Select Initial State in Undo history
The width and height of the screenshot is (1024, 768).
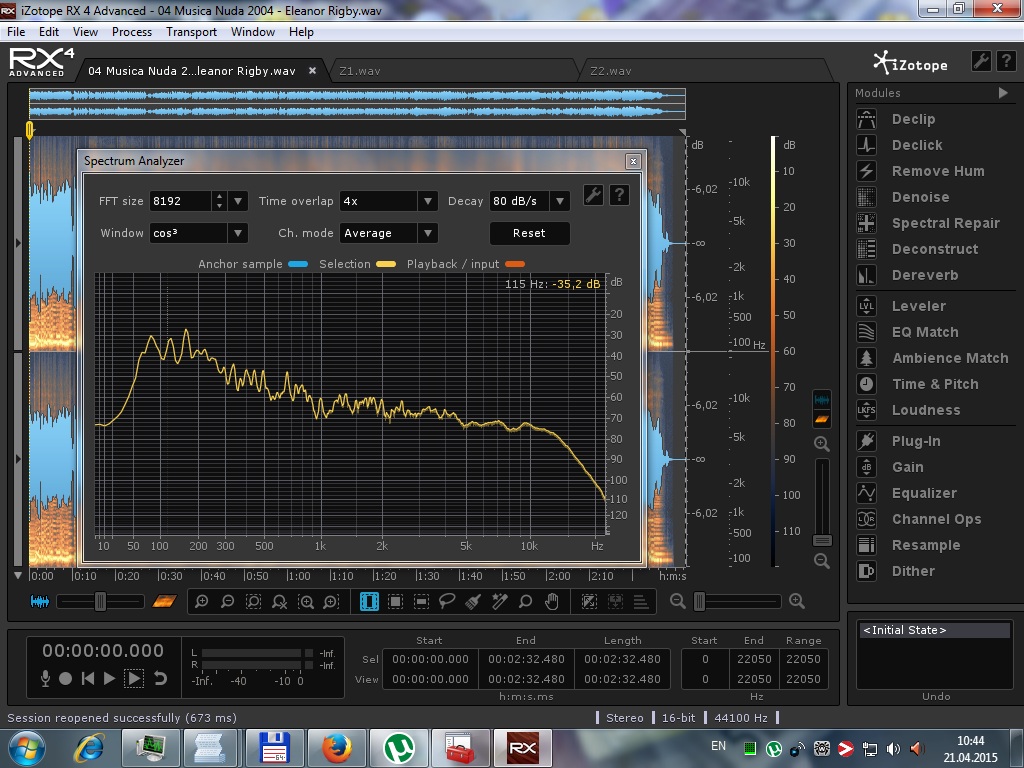(933, 630)
